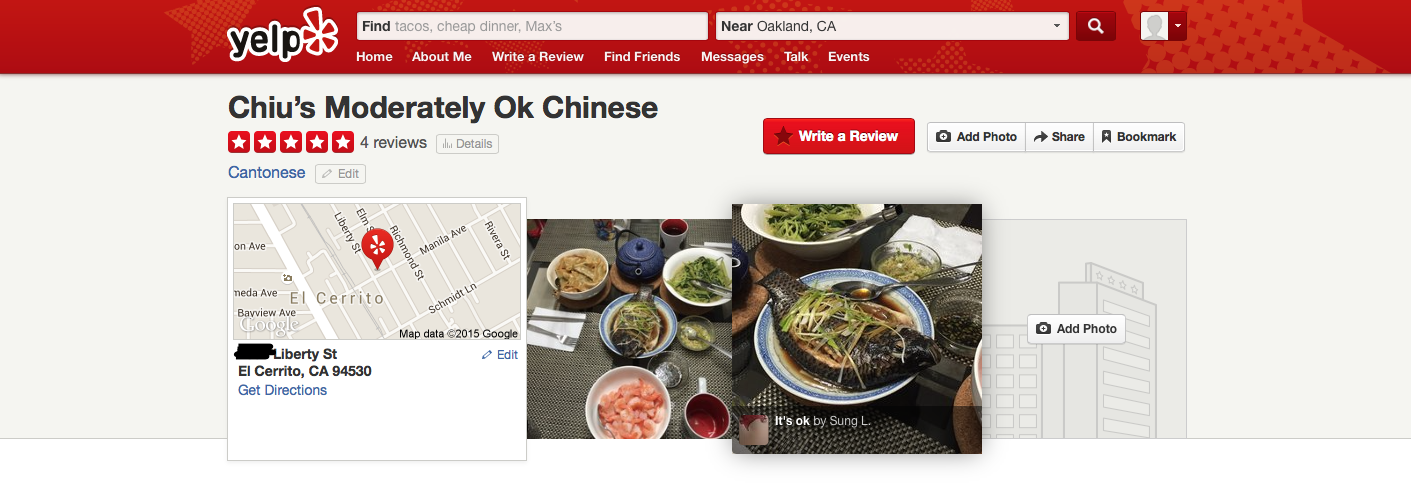Bookmark Chiu's Moderately Ok Chinese
This screenshot has width=1411, height=484.
[1139, 137]
